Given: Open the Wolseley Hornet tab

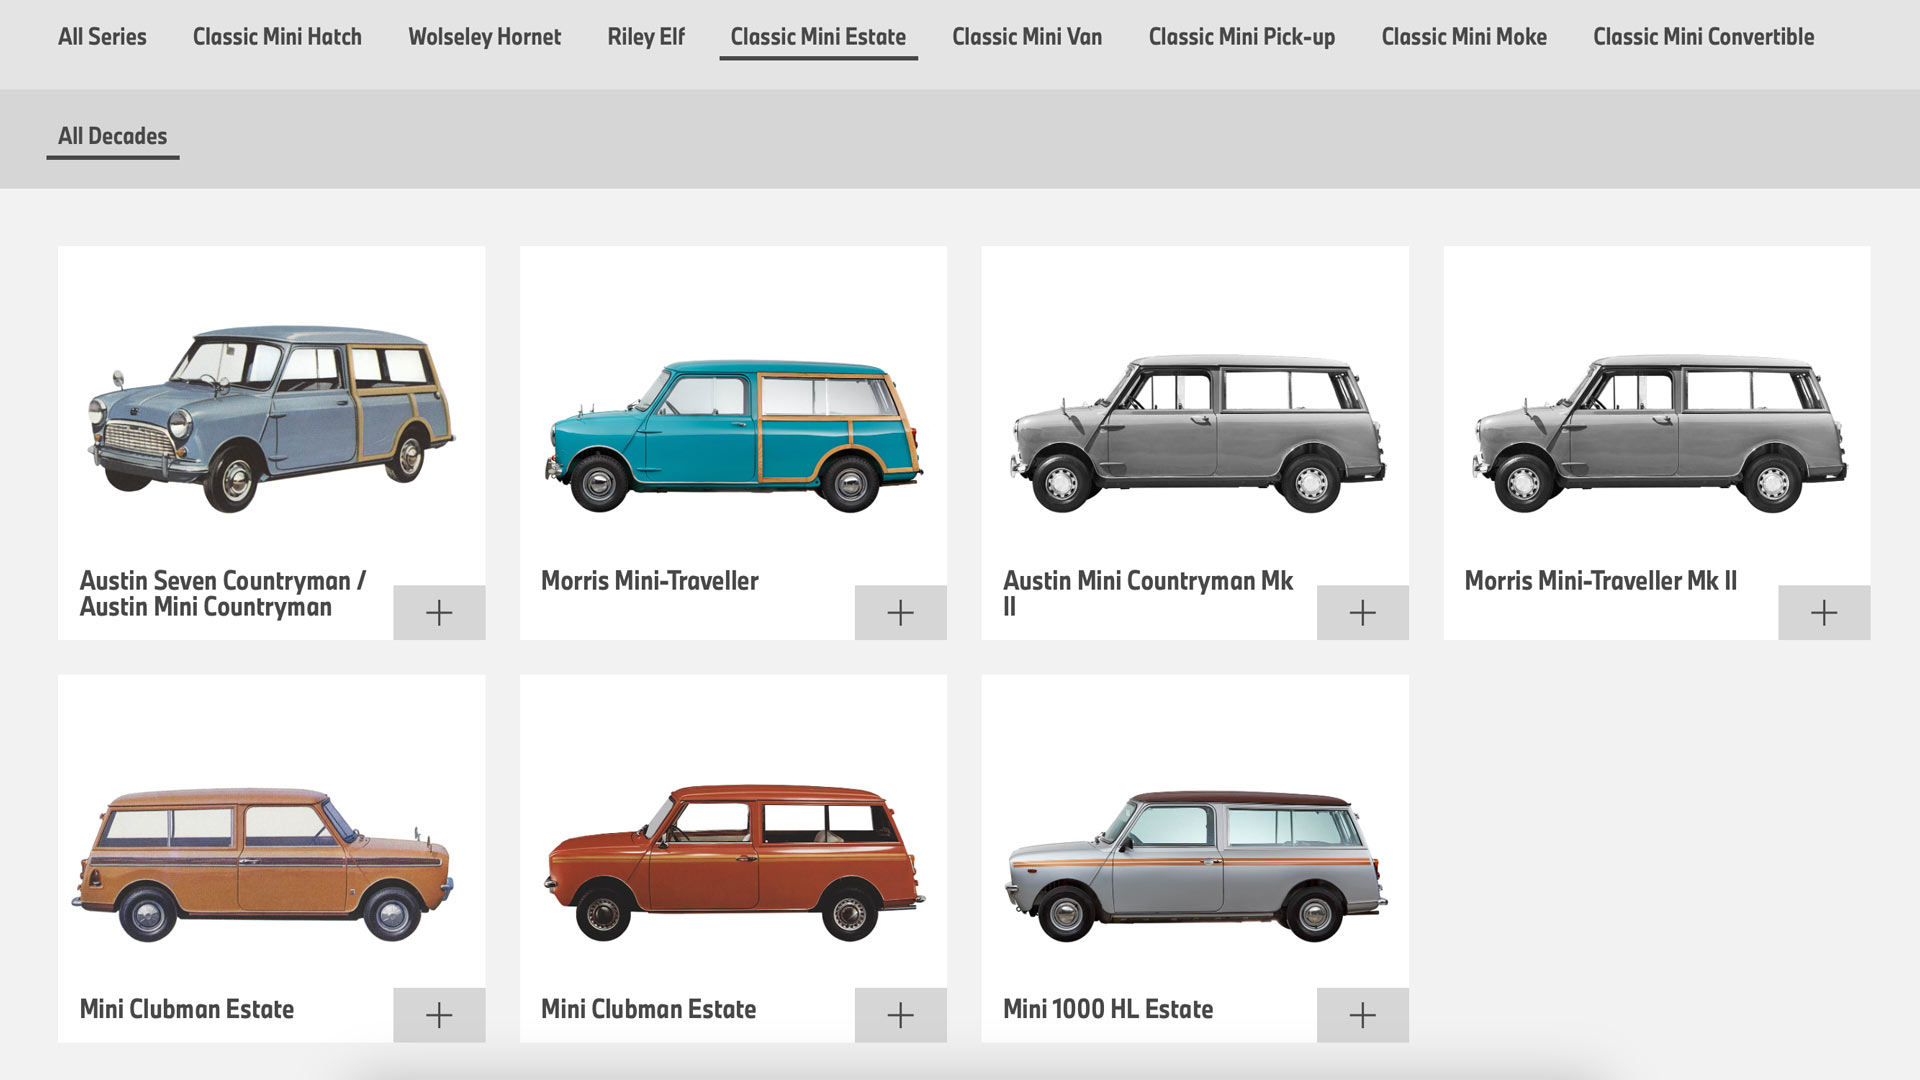Looking at the screenshot, I should [485, 37].
